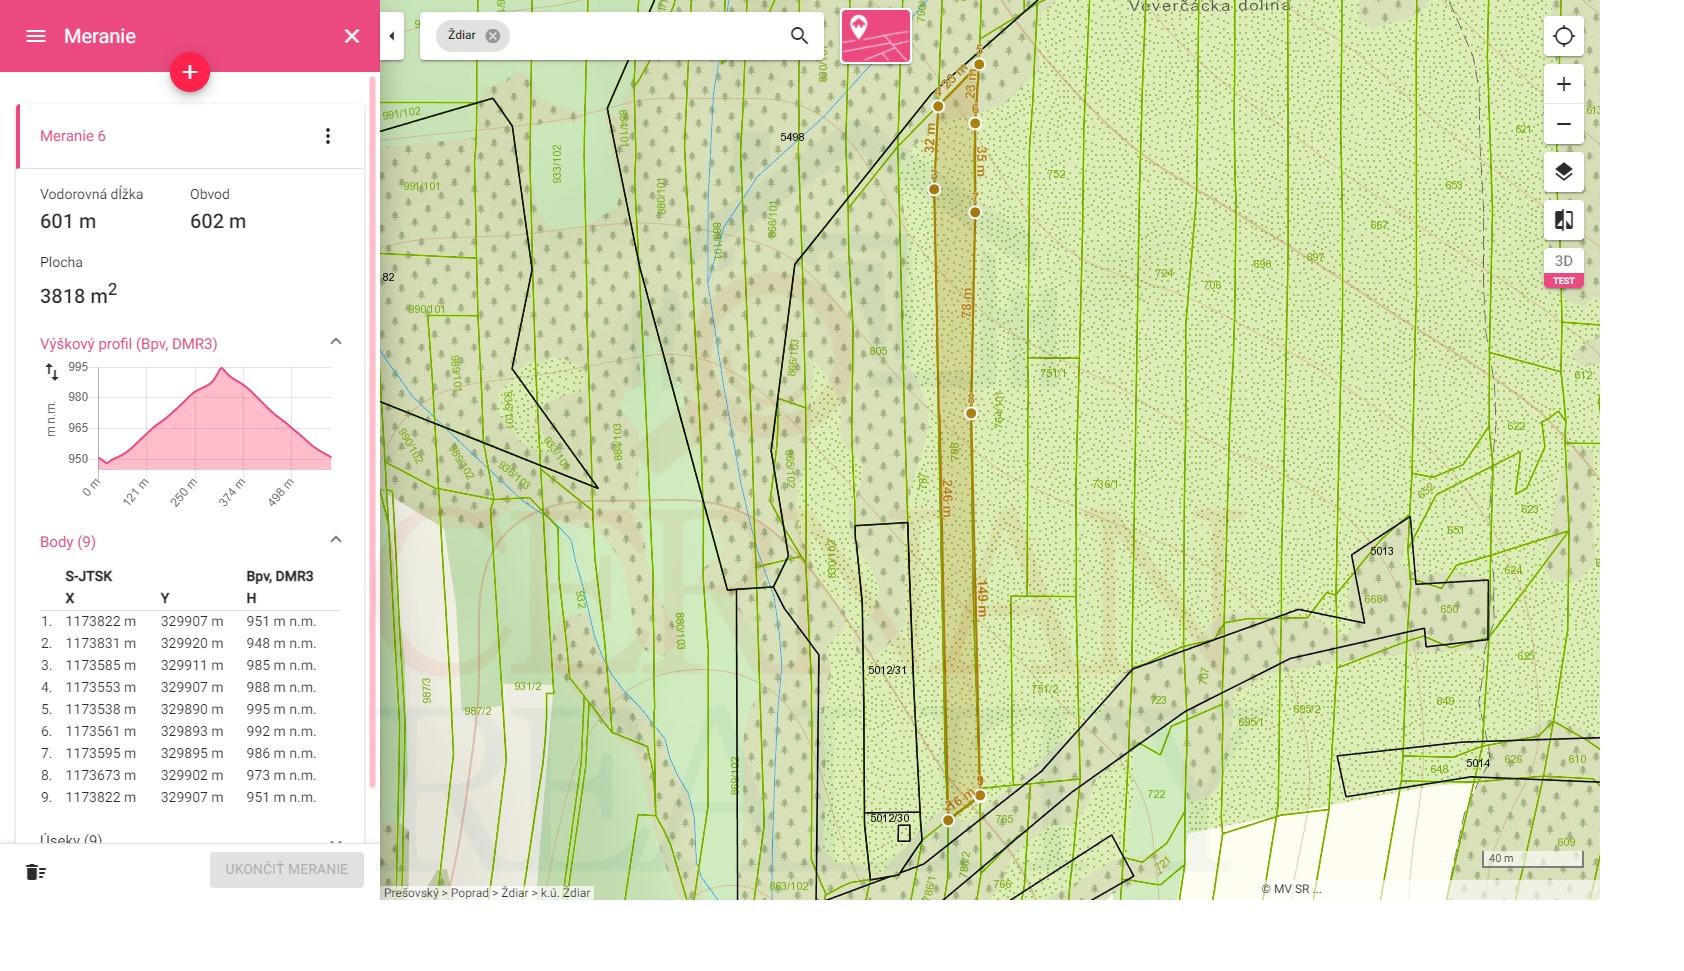Click the UKONČIŤ MERANIE button
This screenshot has width=1684, height=971.
coord(287,869)
